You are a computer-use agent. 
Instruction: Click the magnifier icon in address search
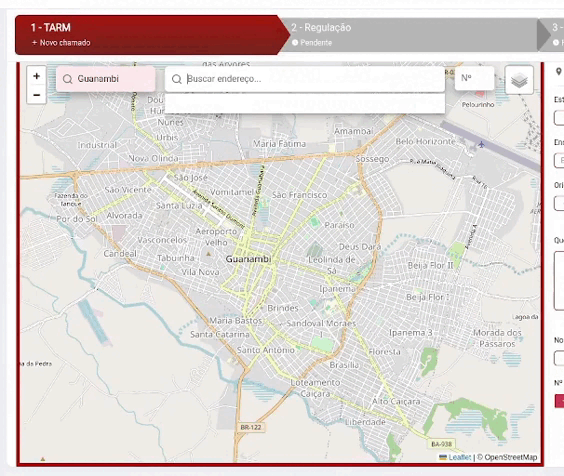pos(177,79)
